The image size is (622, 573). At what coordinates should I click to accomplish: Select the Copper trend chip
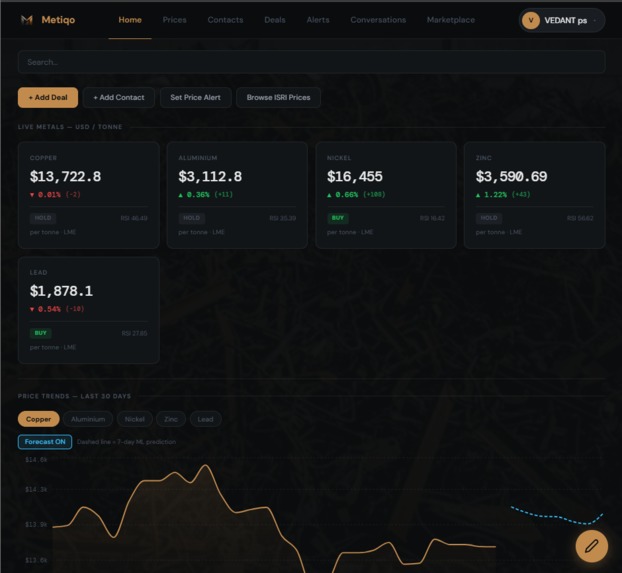coord(38,419)
